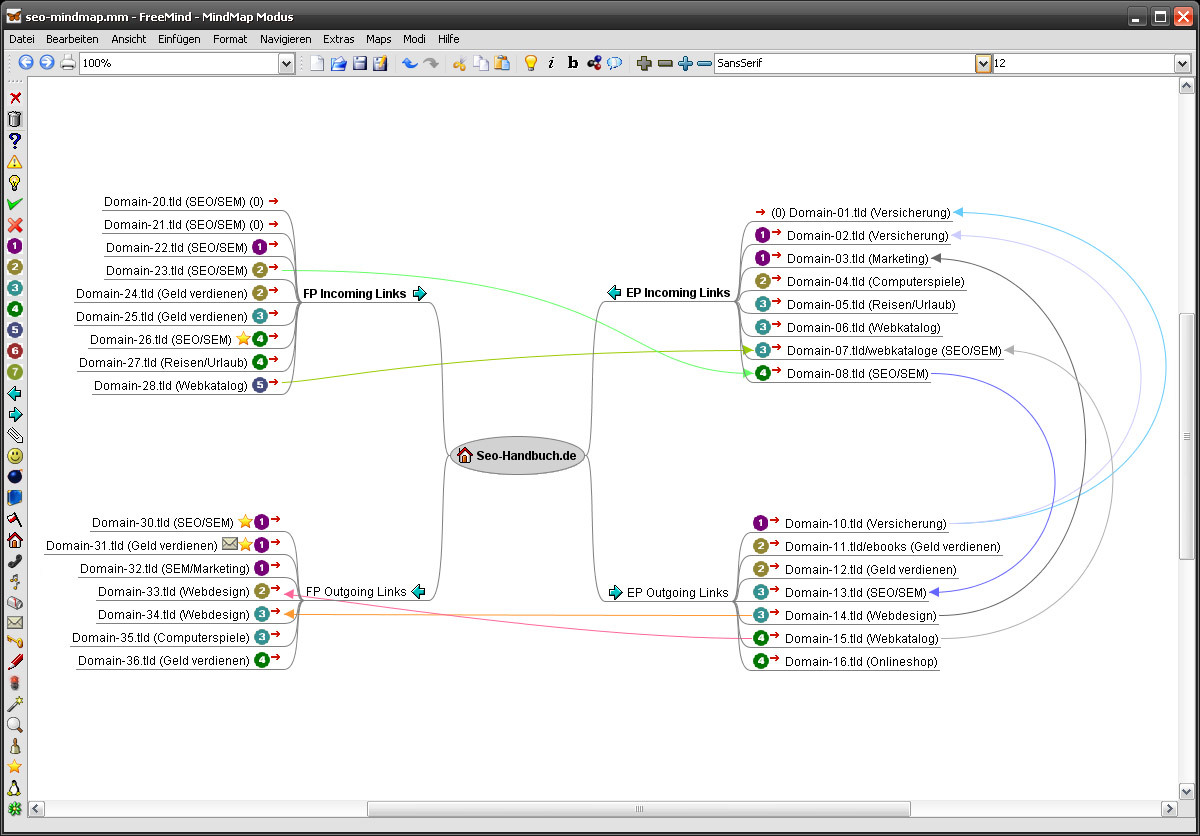The image size is (1200, 836).
Task: Add the telephone handset icon from sidebar
Action: click(15, 560)
